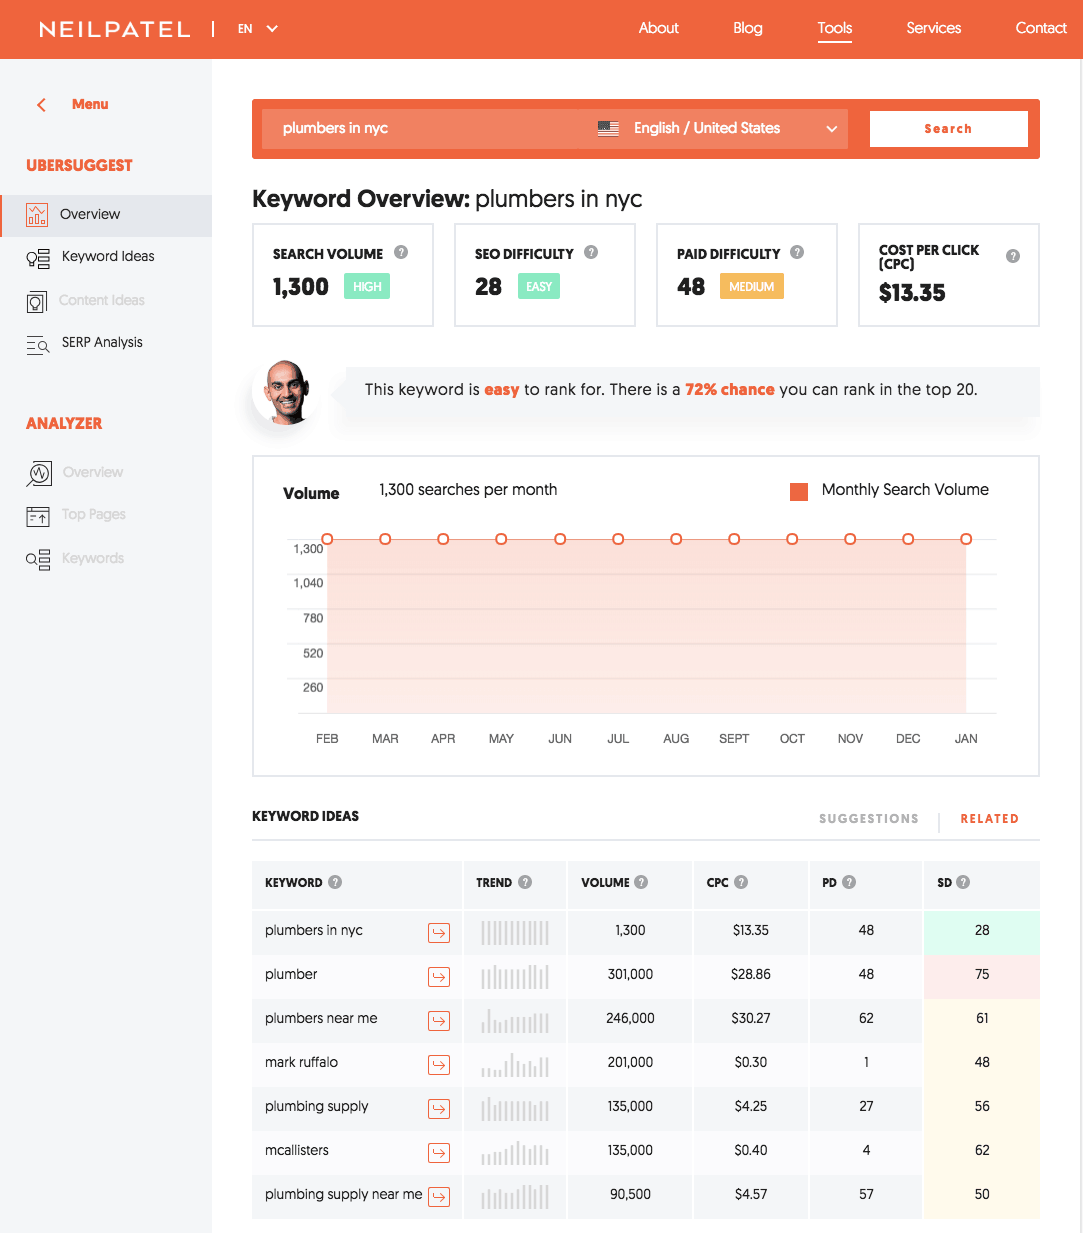The height and width of the screenshot is (1233, 1083).
Task: Click the MEDIUM paid difficulty badge
Action: pos(752,287)
